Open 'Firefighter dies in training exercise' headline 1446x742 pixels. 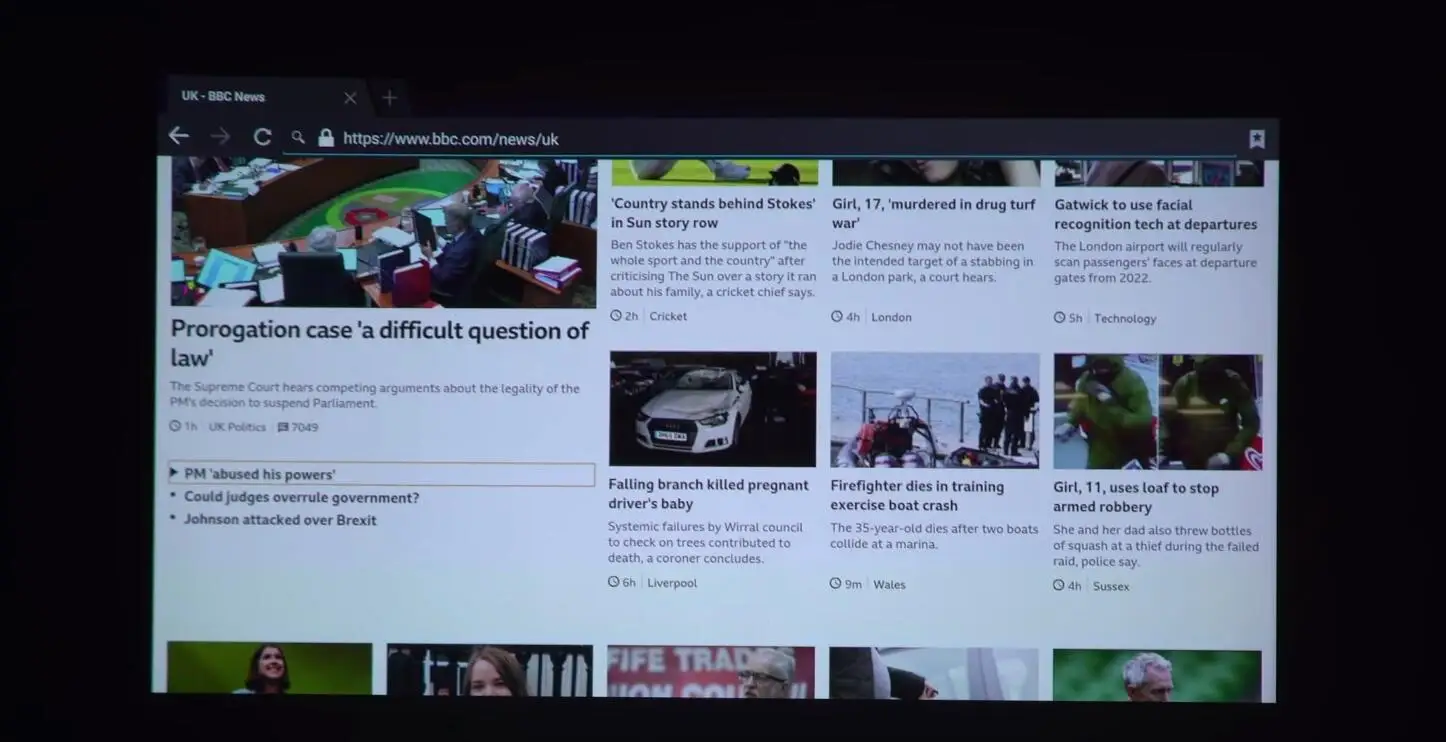pyautogui.click(x=917, y=496)
